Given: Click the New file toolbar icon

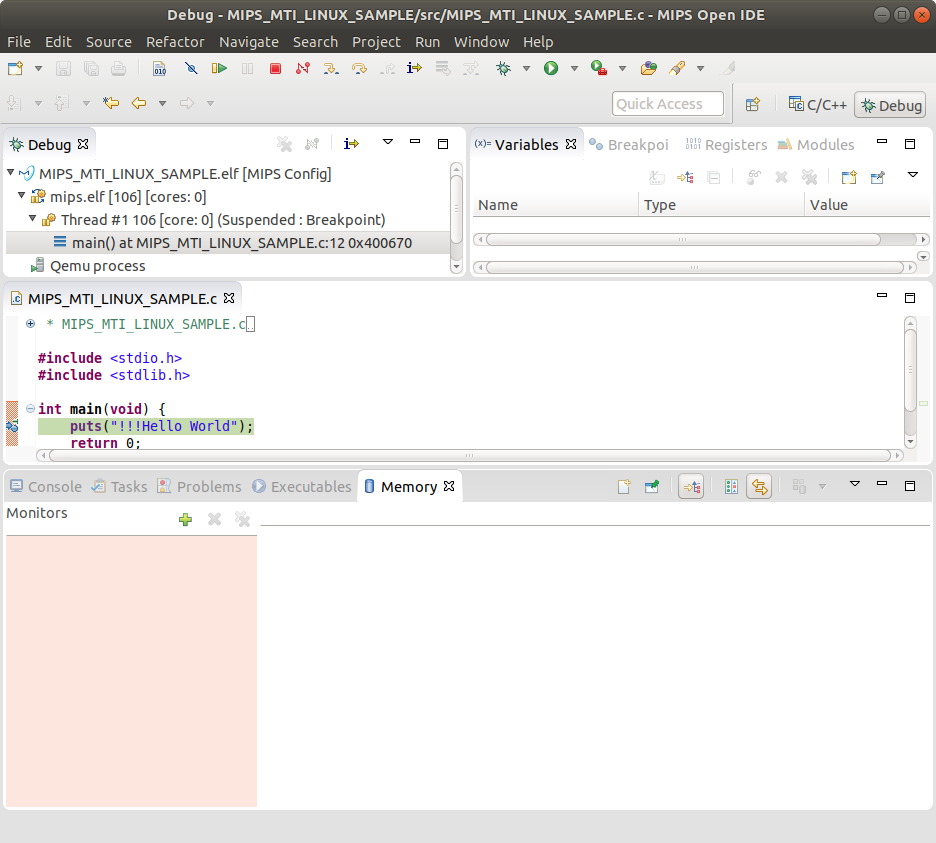Looking at the screenshot, I should (16, 69).
